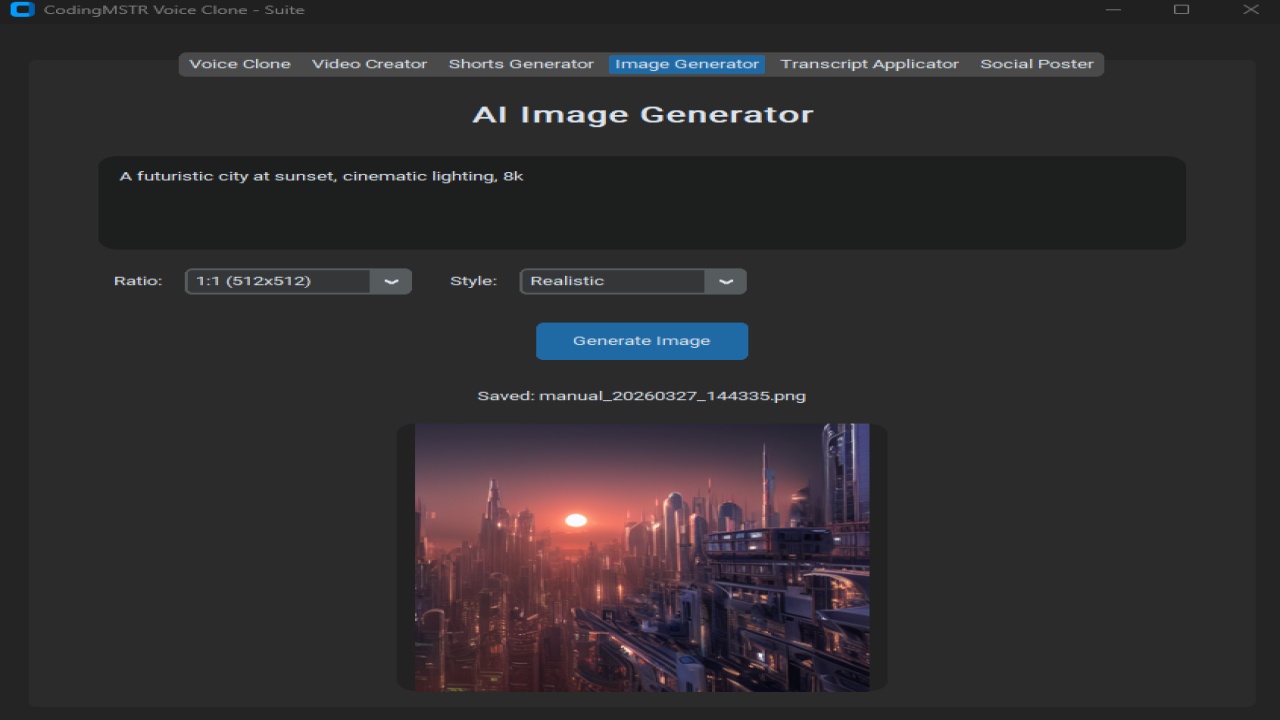Maximize the application window
The height and width of the screenshot is (720, 1280).
[1181, 10]
